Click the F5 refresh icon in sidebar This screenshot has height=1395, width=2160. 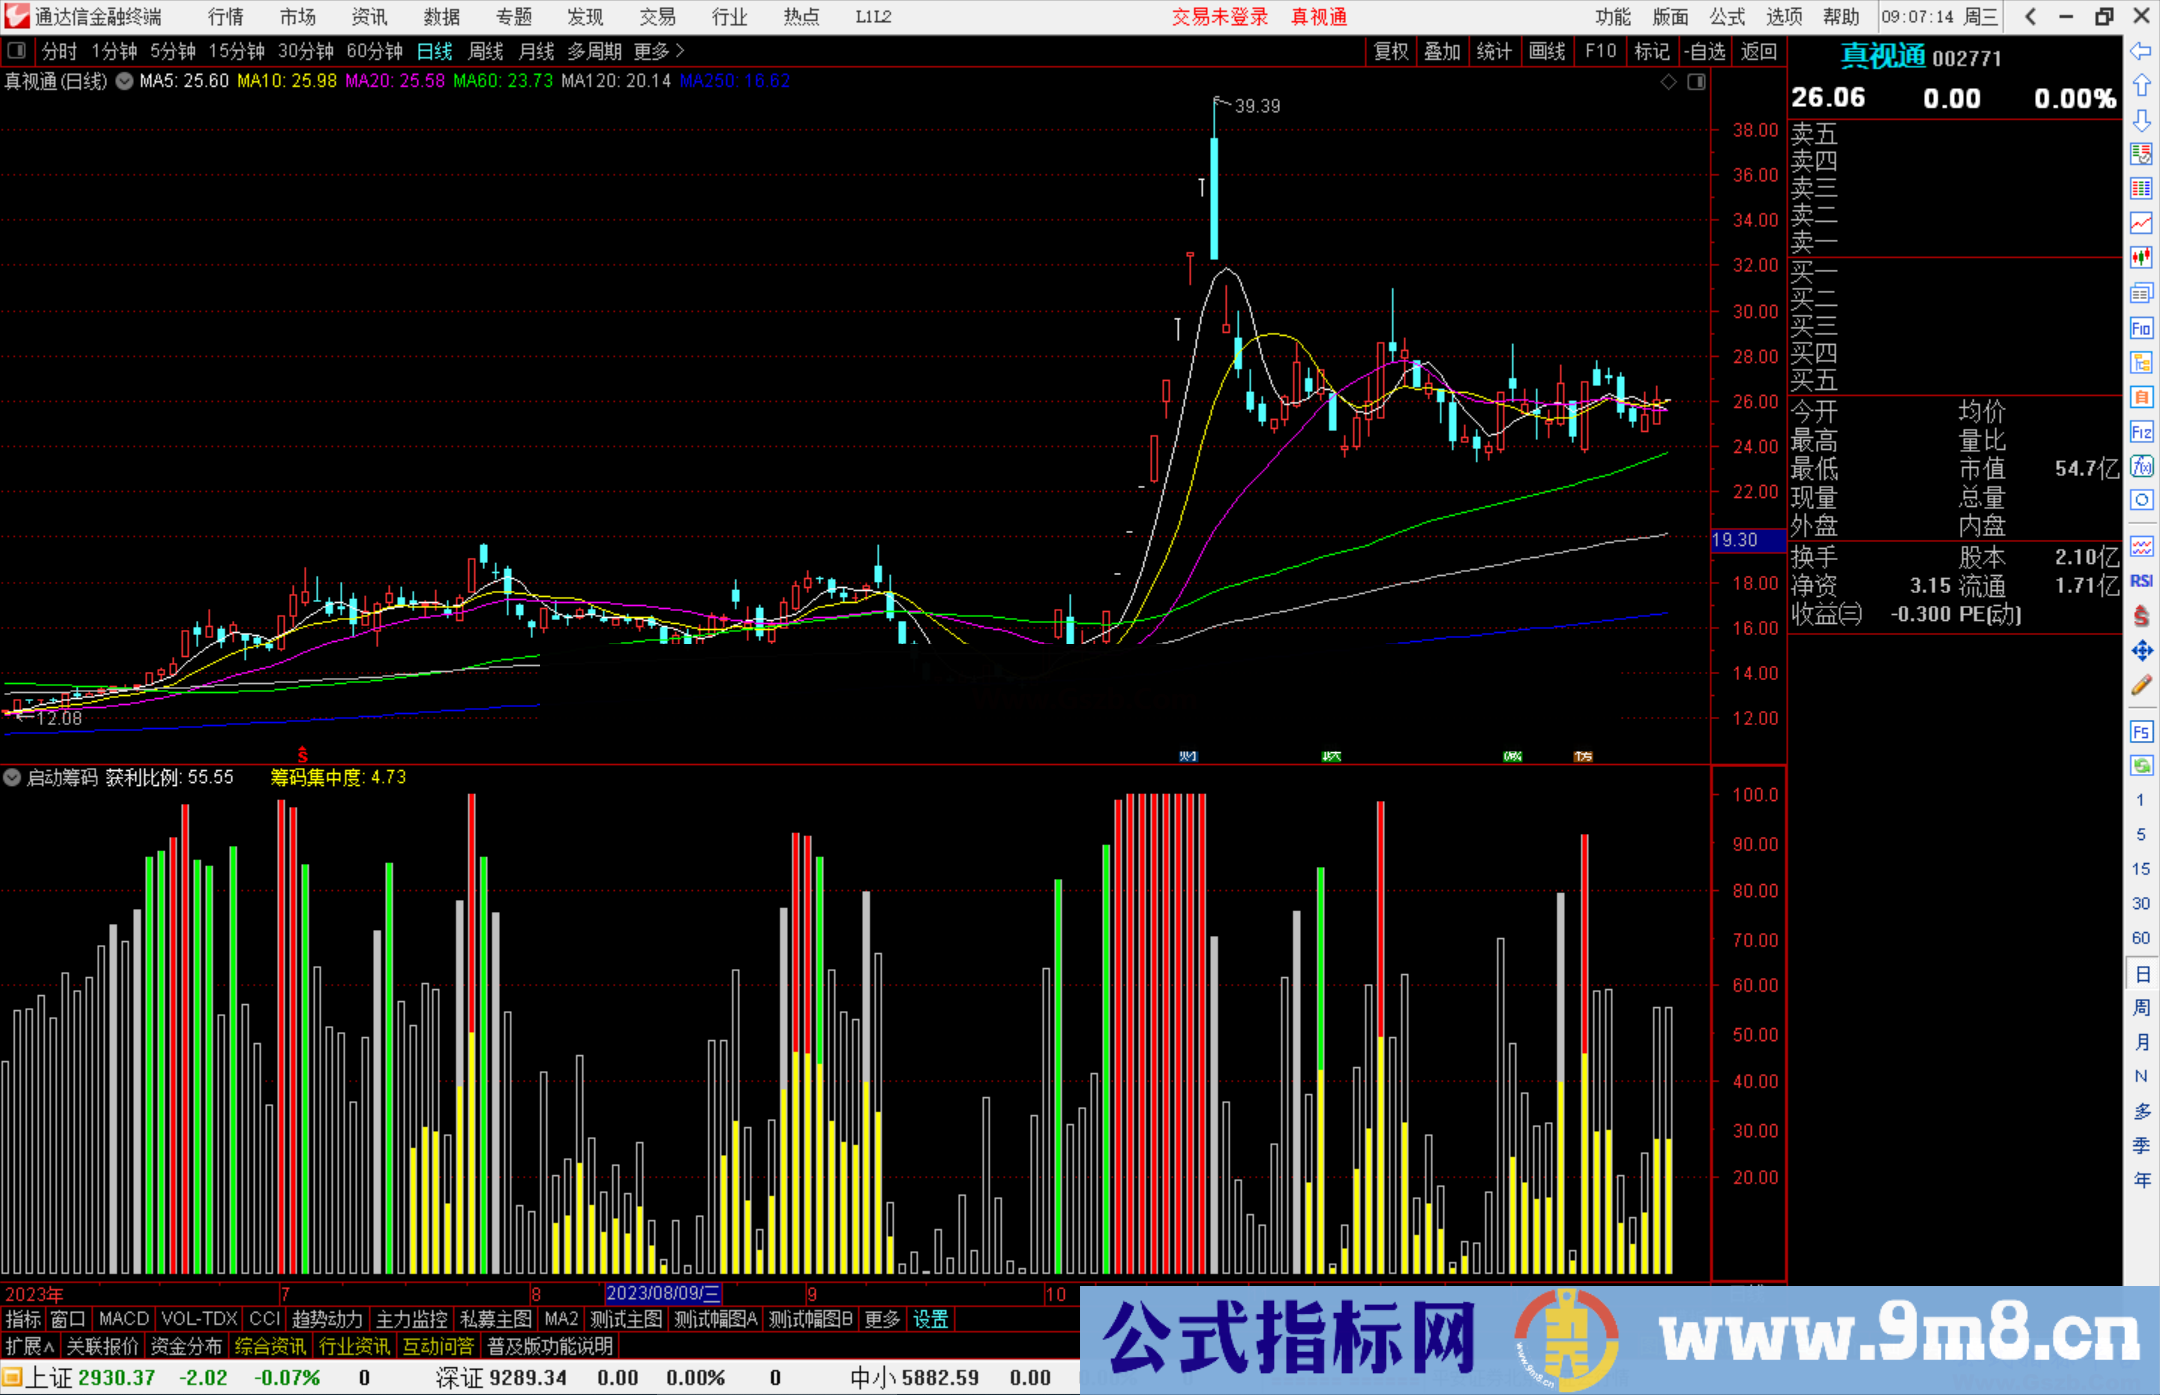pos(2141,732)
